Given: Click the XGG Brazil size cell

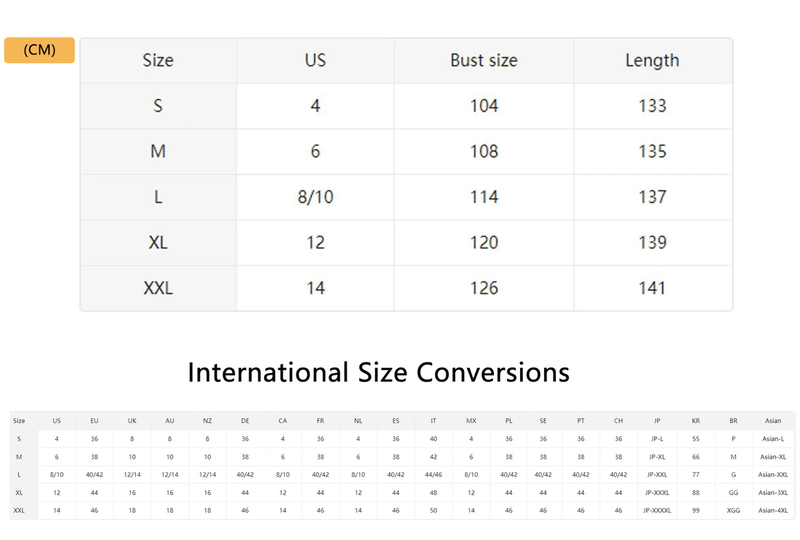Looking at the screenshot, I should pyautogui.click(x=733, y=511).
